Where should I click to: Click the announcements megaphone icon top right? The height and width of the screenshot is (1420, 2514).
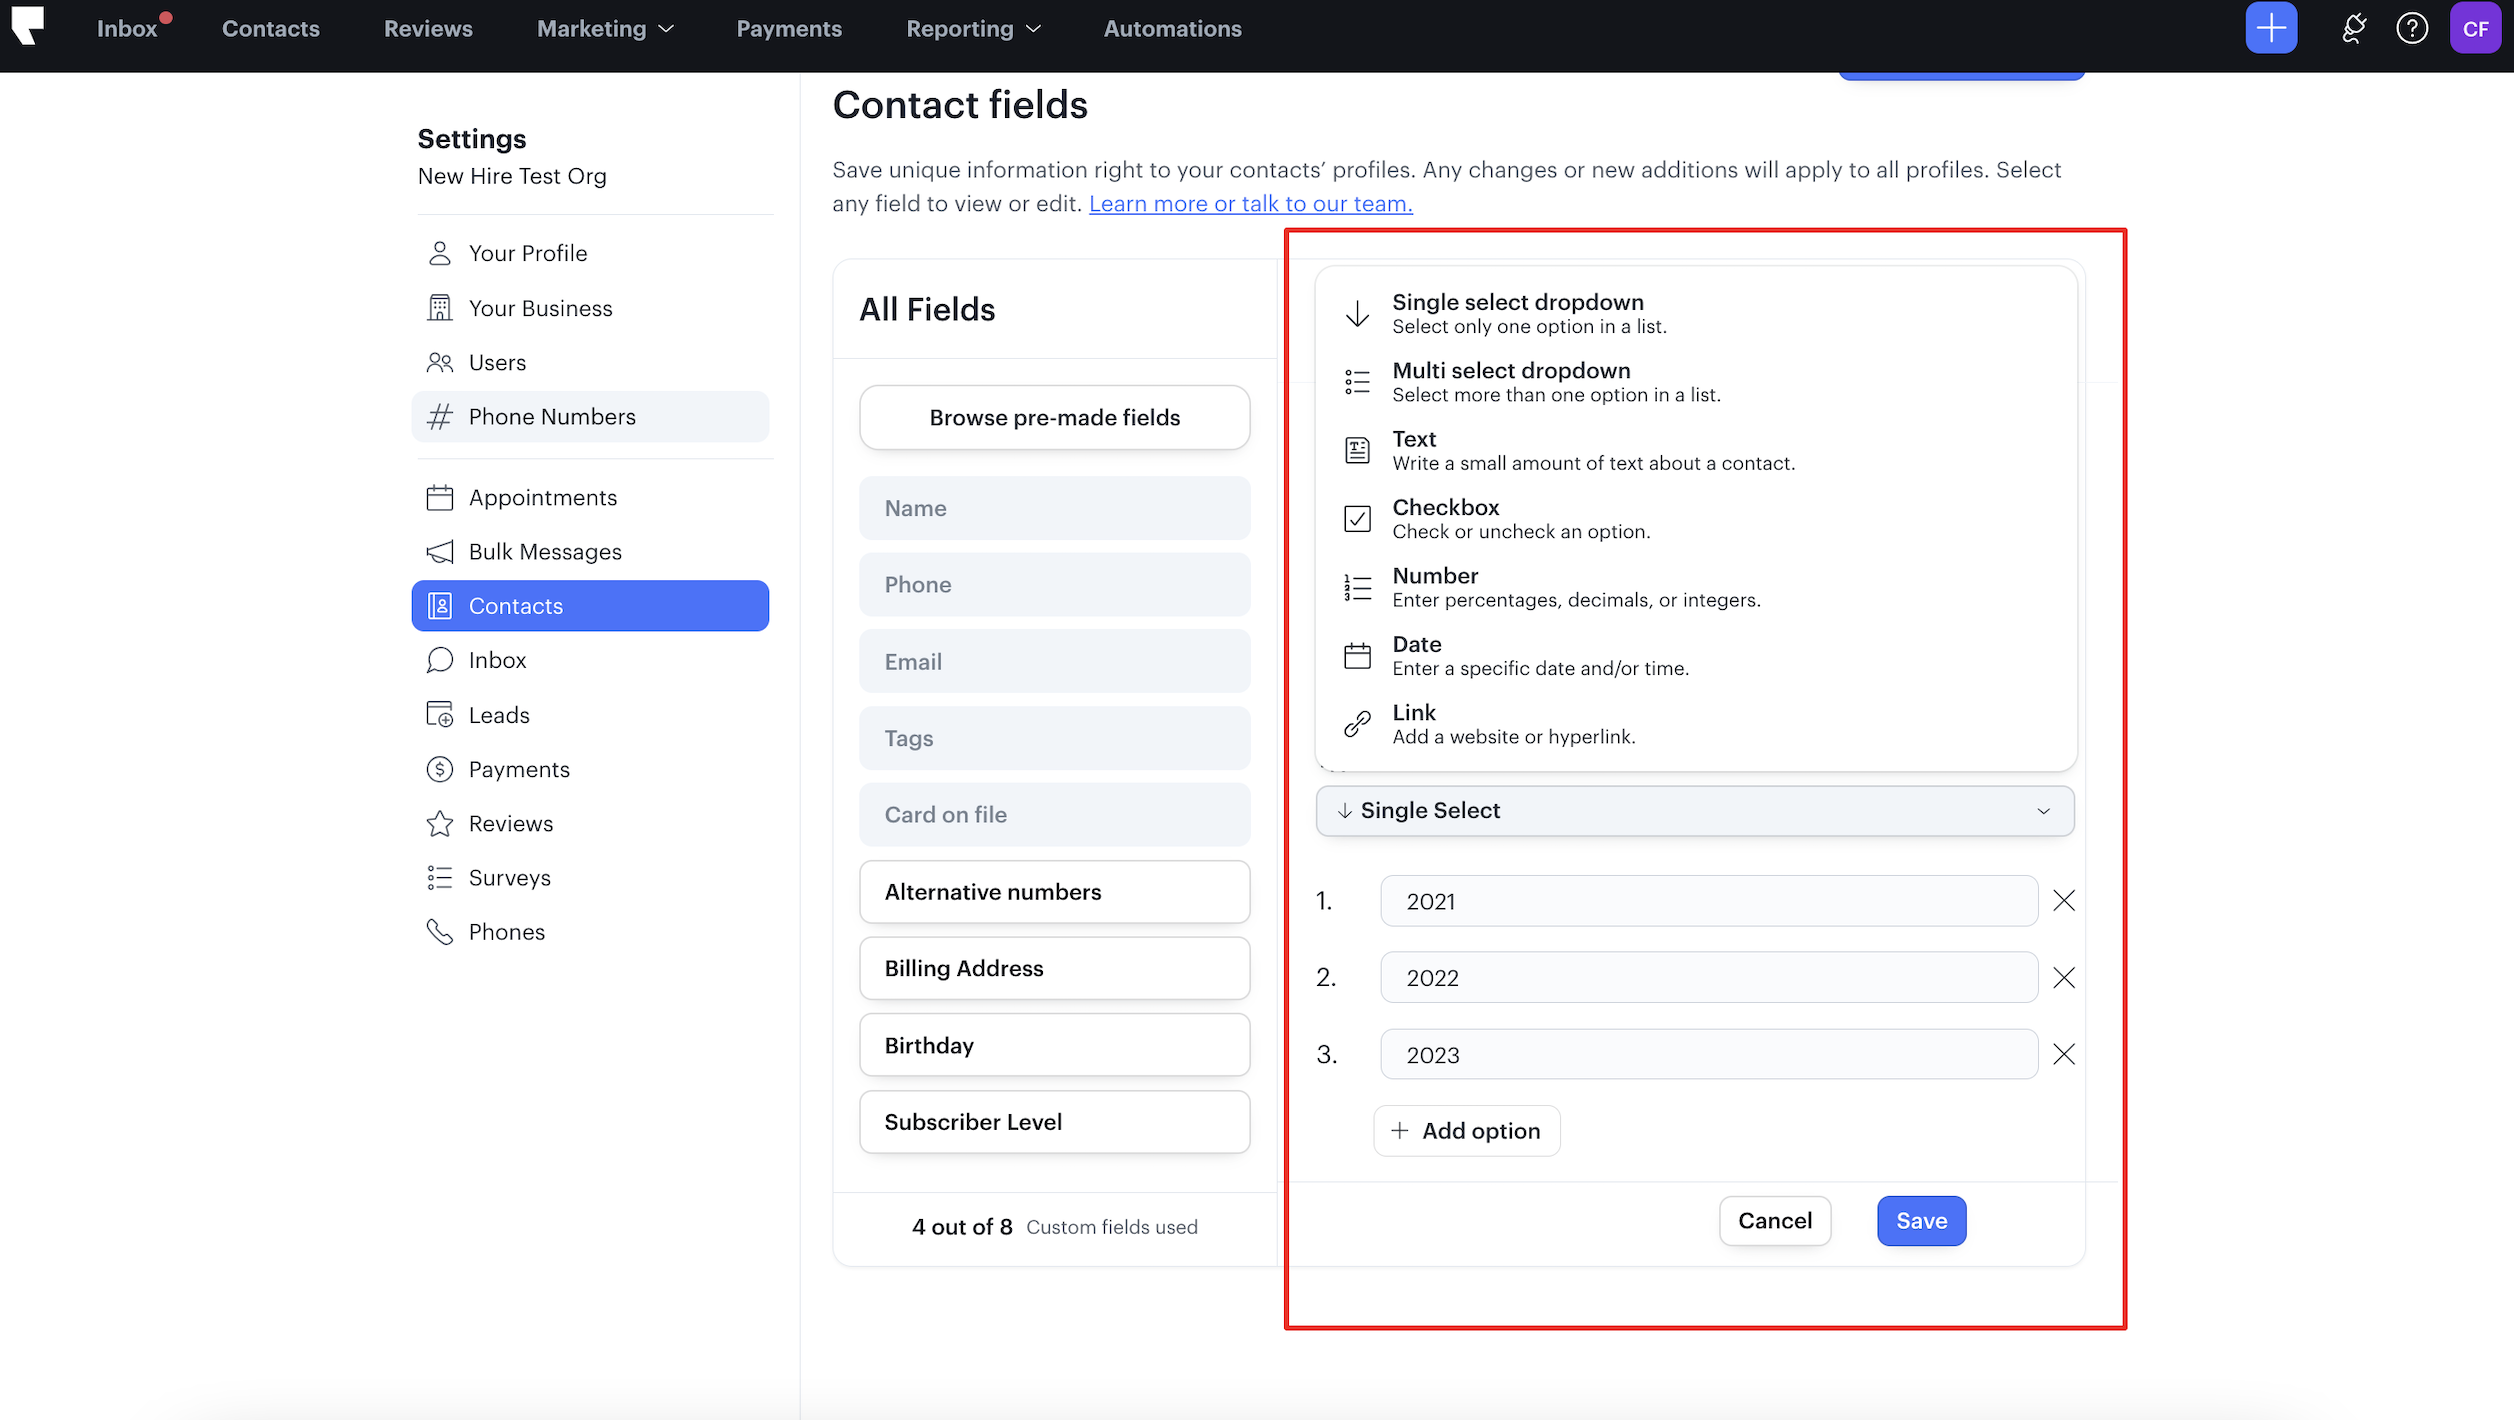pos(2354,28)
